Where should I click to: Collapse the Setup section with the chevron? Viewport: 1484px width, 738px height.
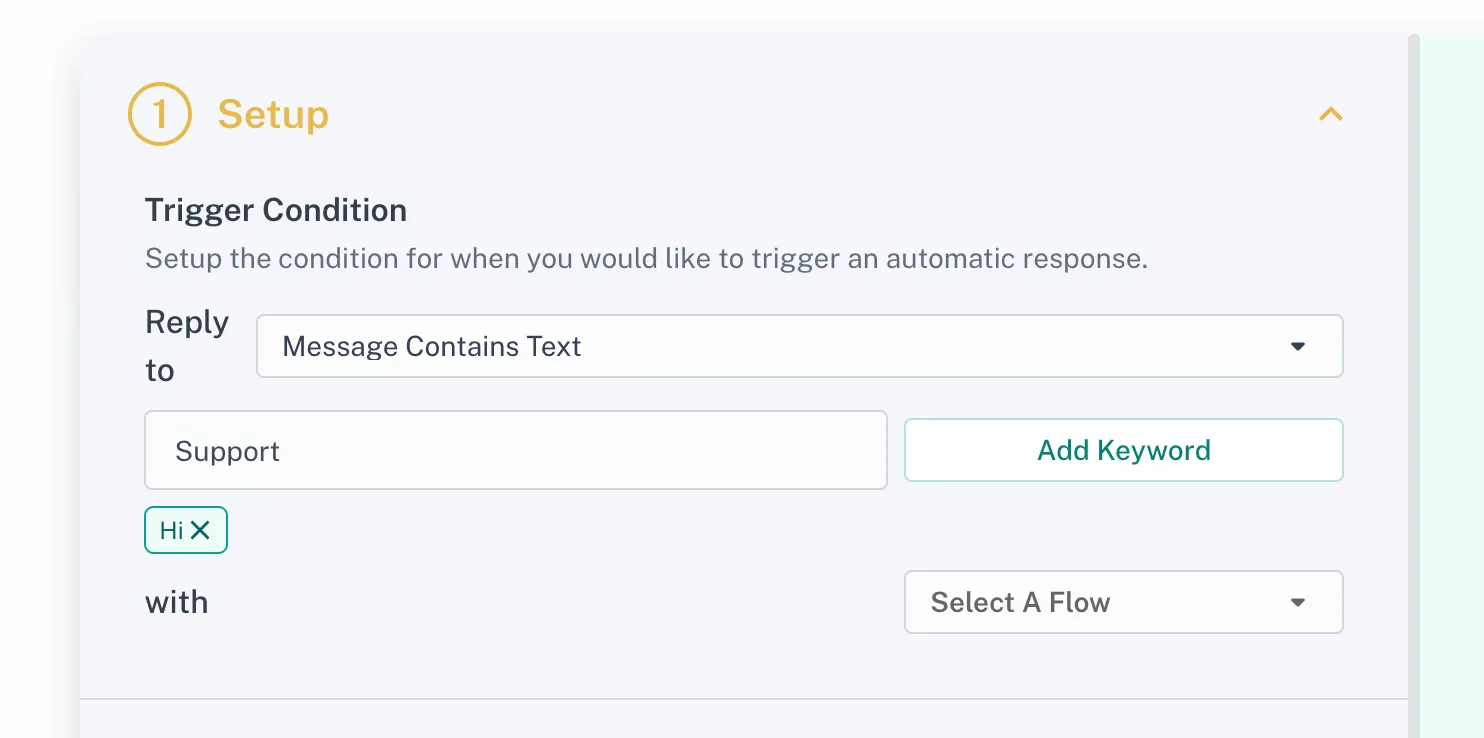(1330, 115)
